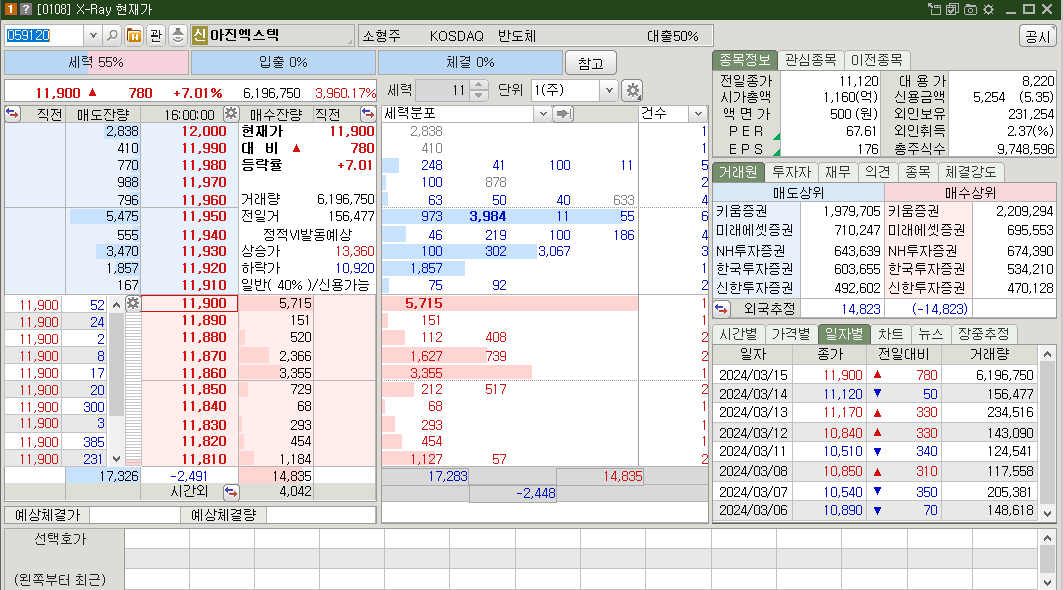Open the 장중추정 tab
Screen dimensions: 1063x590
[984, 334]
